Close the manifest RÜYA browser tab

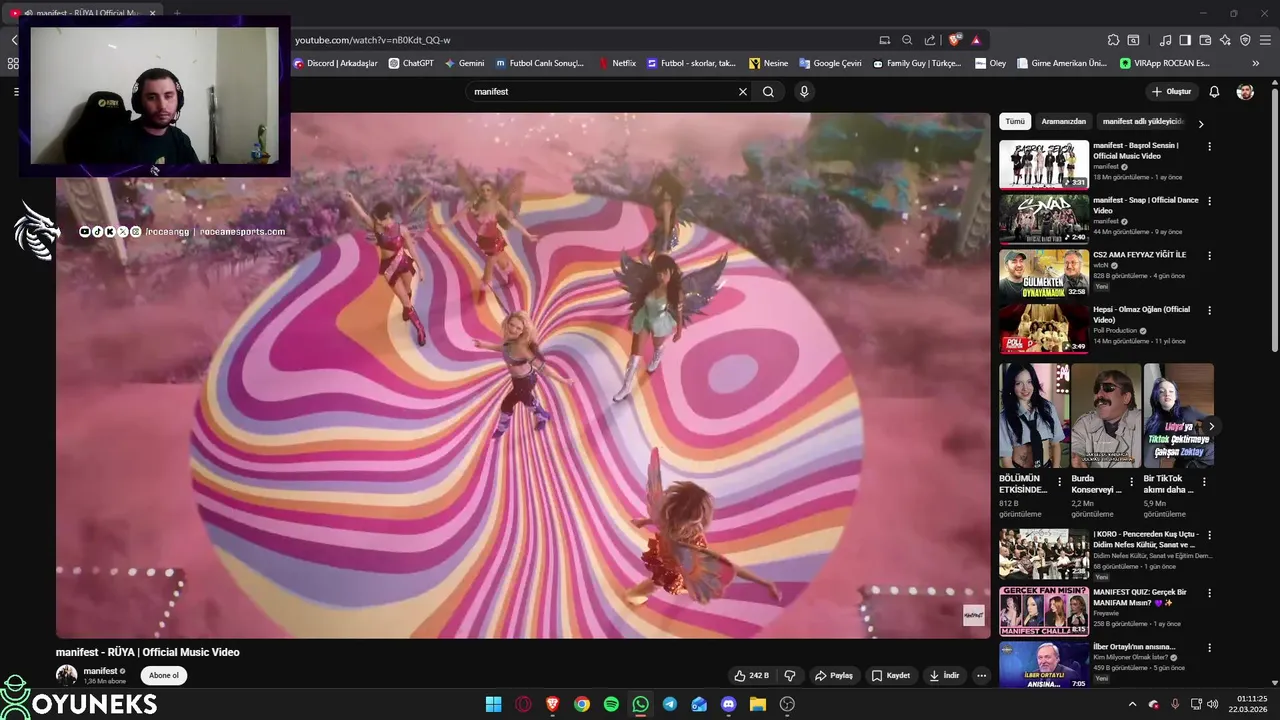(153, 13)
